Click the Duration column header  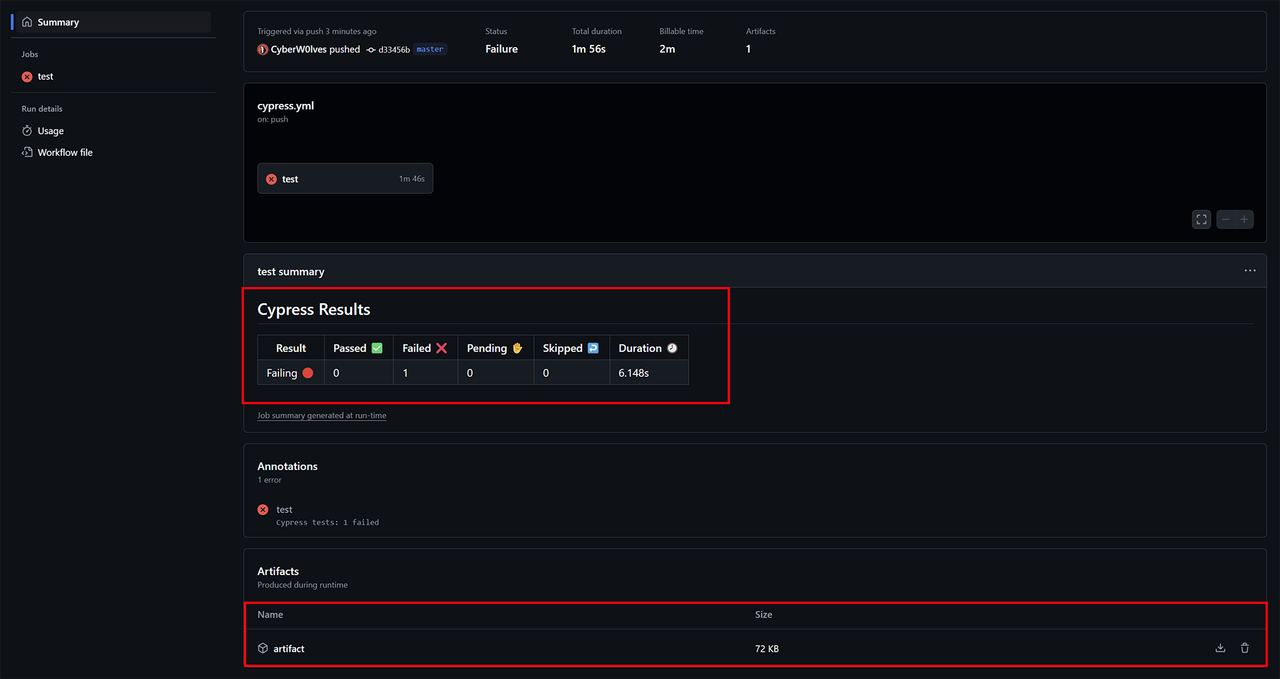[x=649, y=348]
